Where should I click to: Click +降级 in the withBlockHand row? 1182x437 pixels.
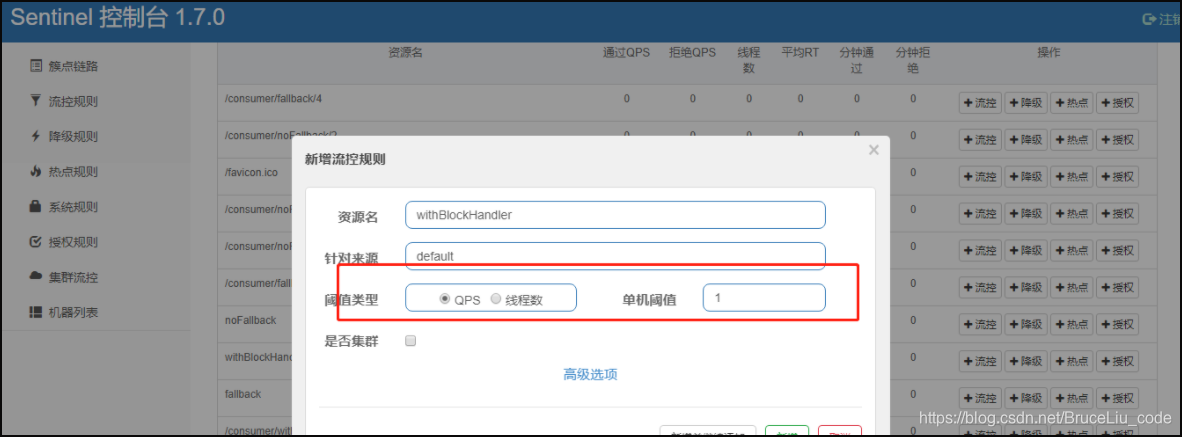point(1026,362)
